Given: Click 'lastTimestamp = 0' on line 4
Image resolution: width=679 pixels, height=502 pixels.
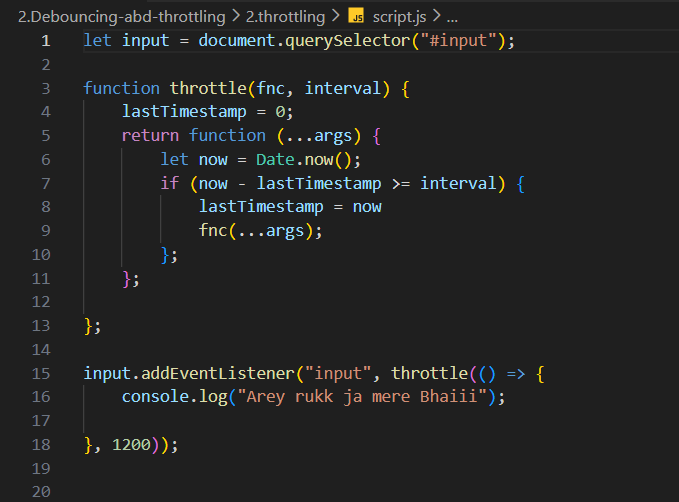Looking at the screenshot, I should click(204, 112).
